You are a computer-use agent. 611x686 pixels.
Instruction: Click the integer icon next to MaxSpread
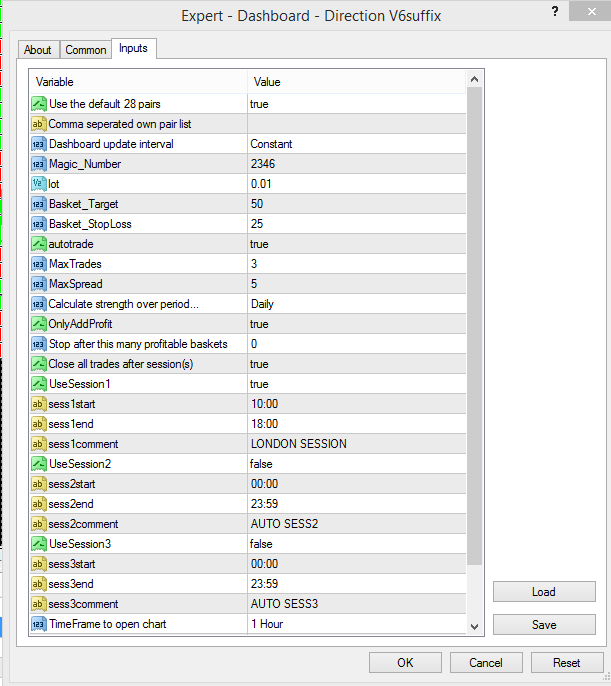click(38, 284)
